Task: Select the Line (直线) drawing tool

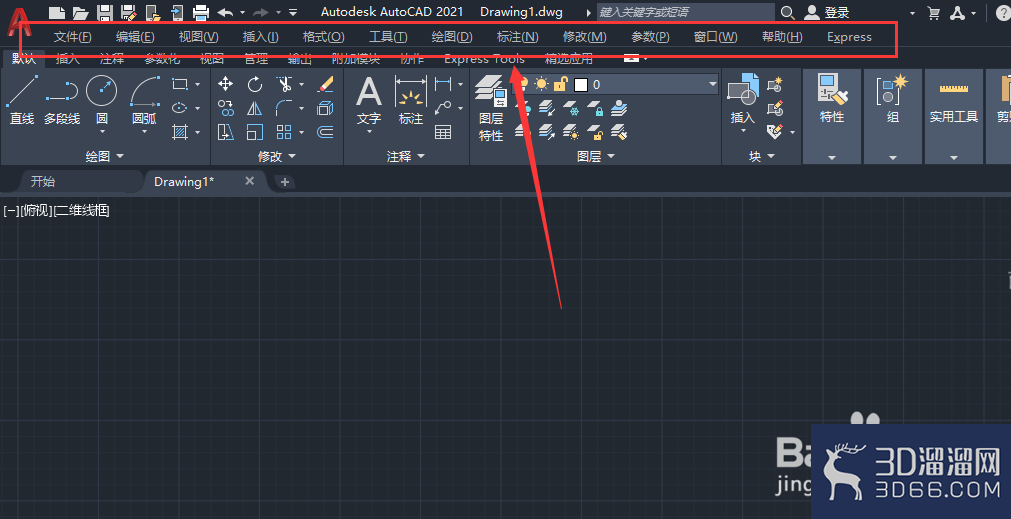Action: 21,100
